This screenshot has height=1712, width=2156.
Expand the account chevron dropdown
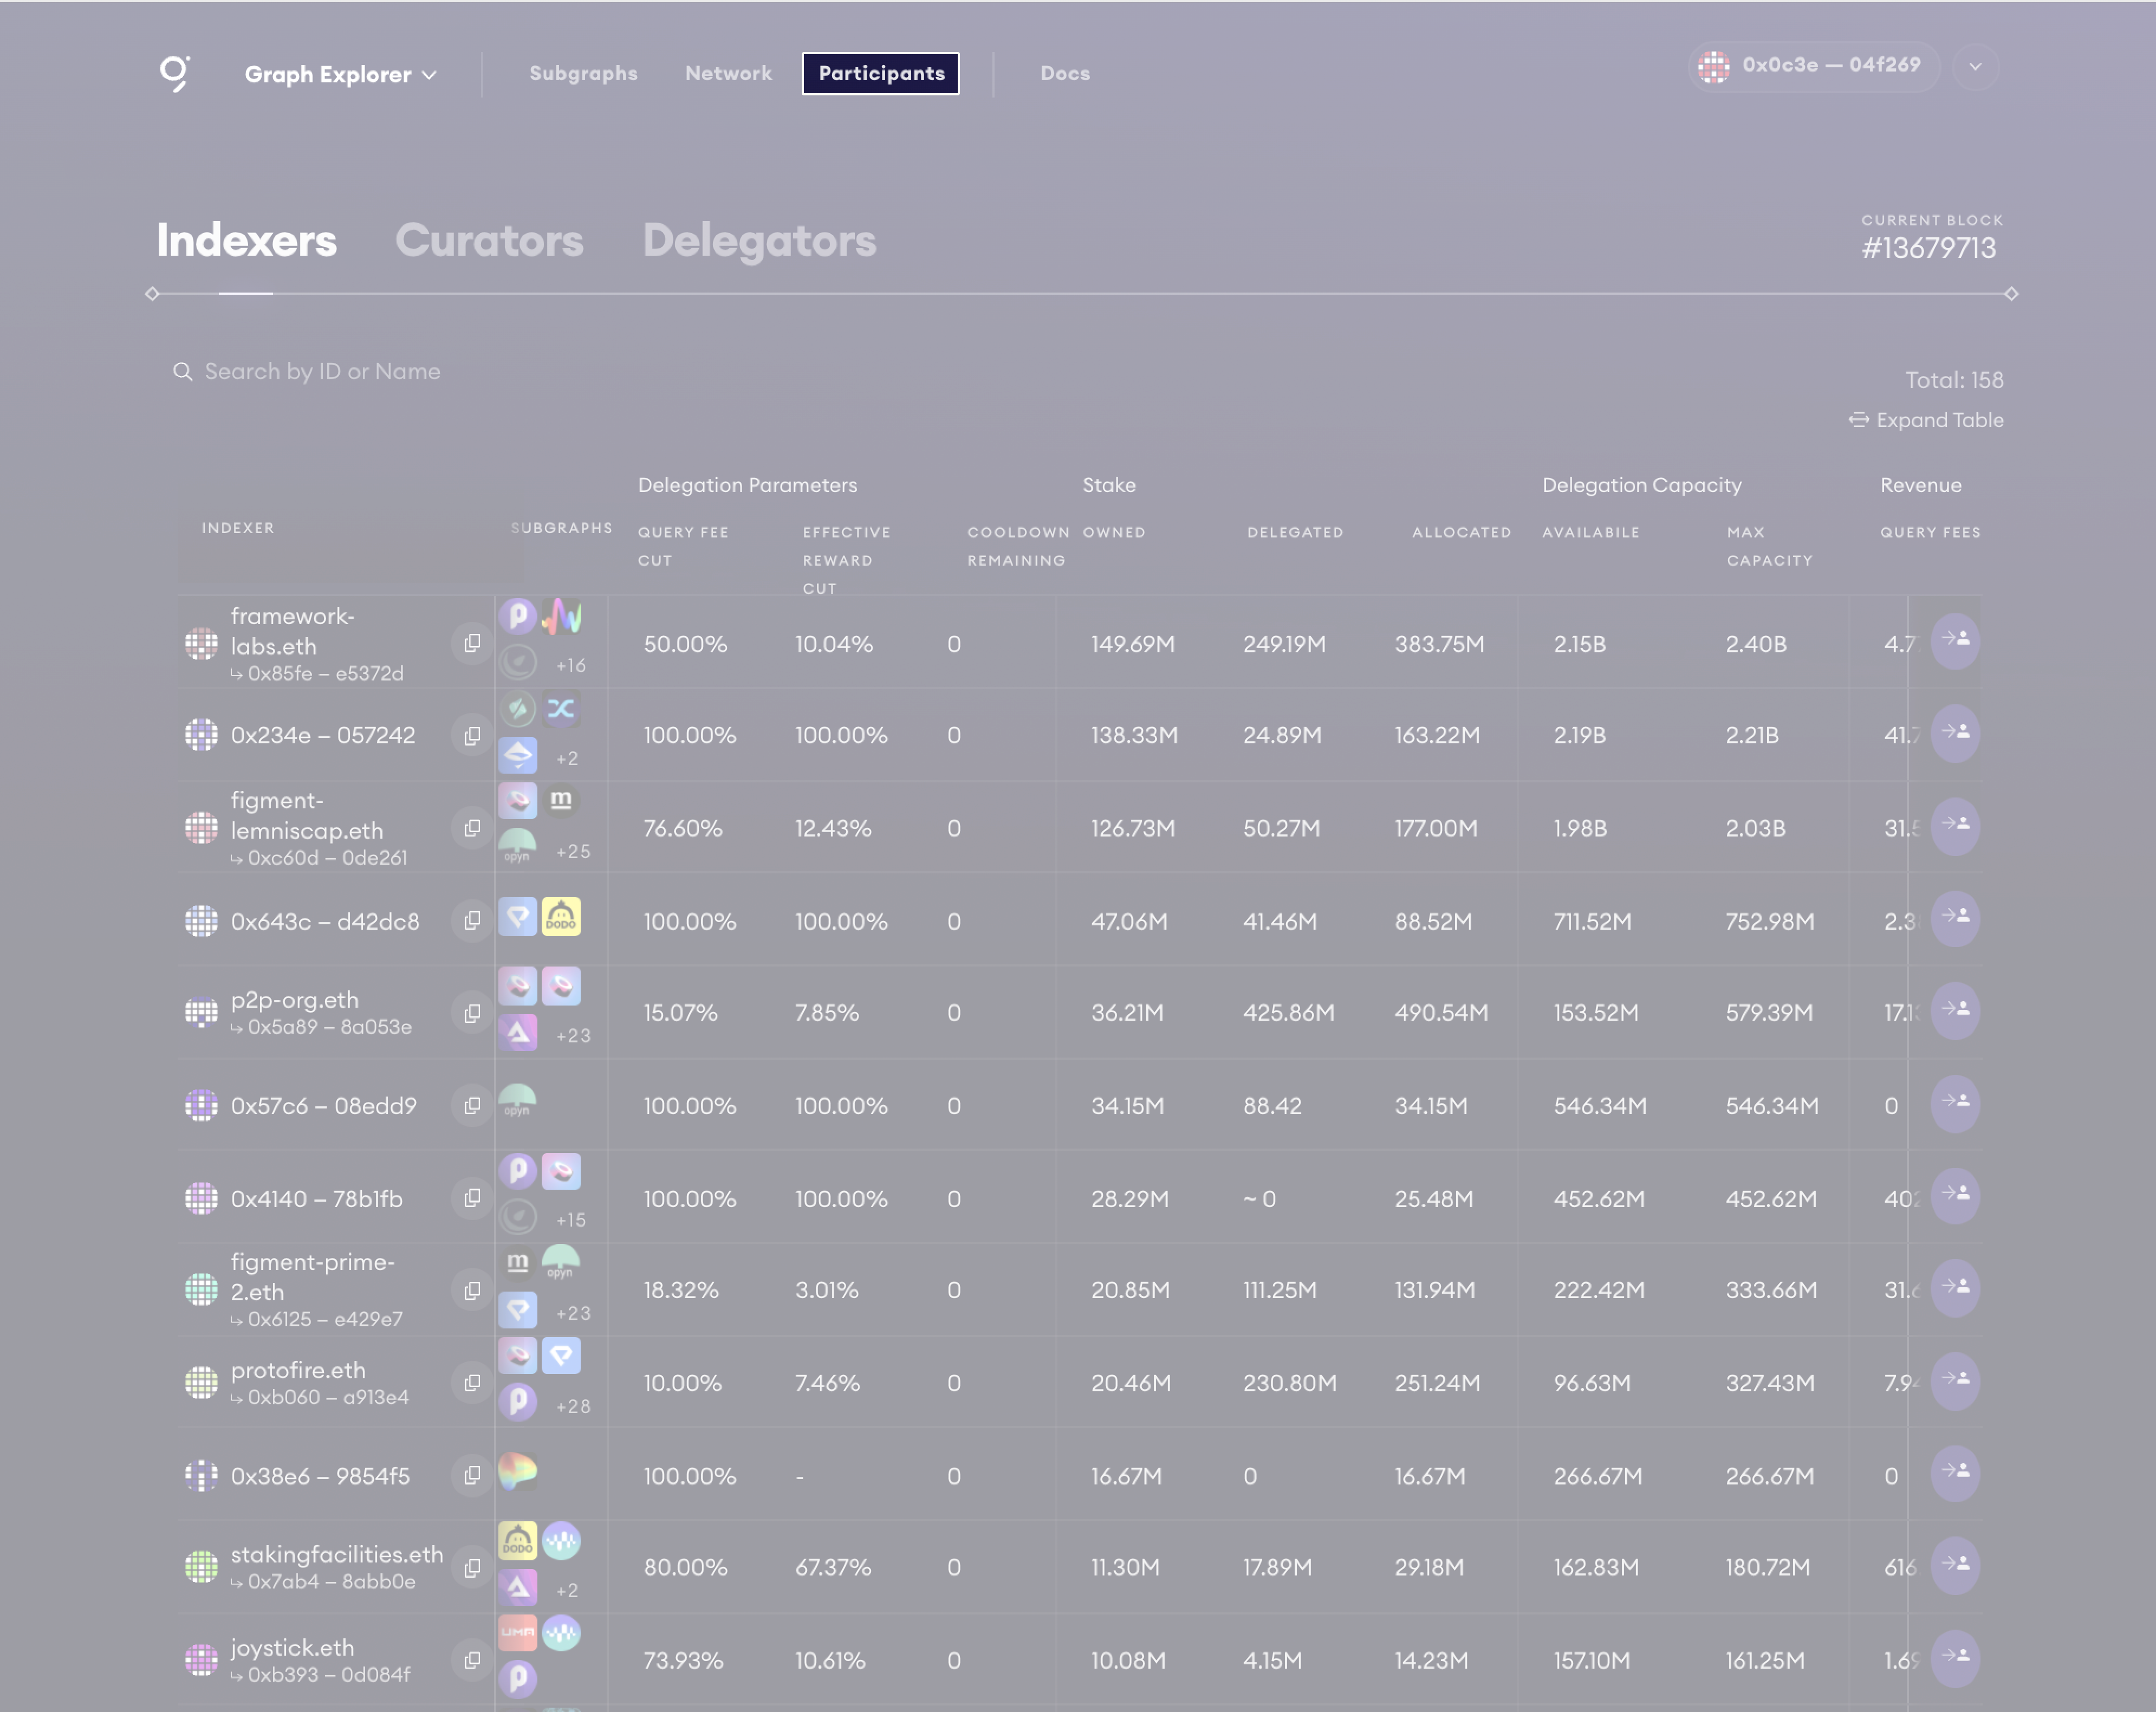coord(1975,67)
